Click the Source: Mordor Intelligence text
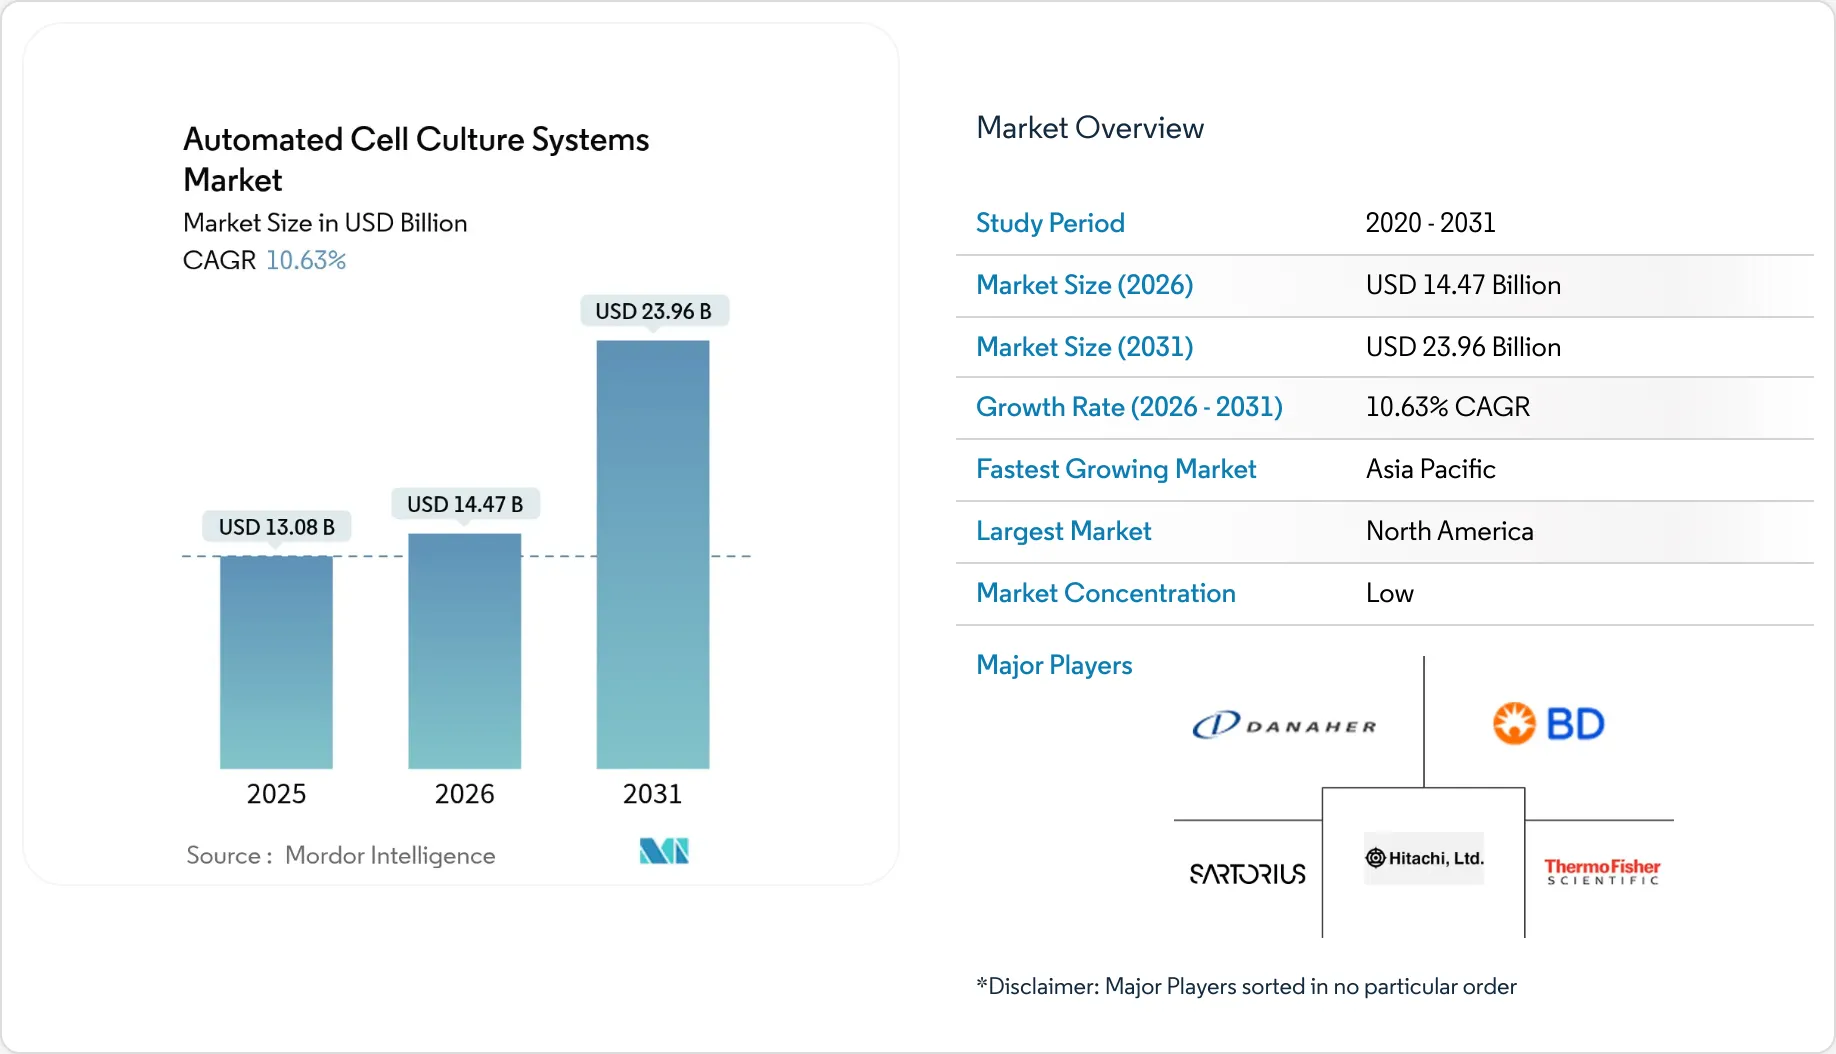 coord(340,855)
